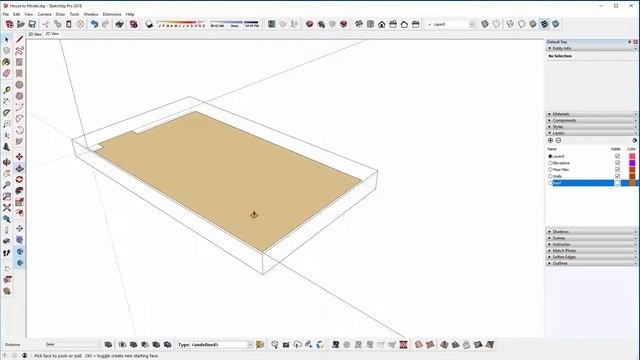The image size is (640, 360).
Task: Choose the Polygon tool
Action: [19, 96]
